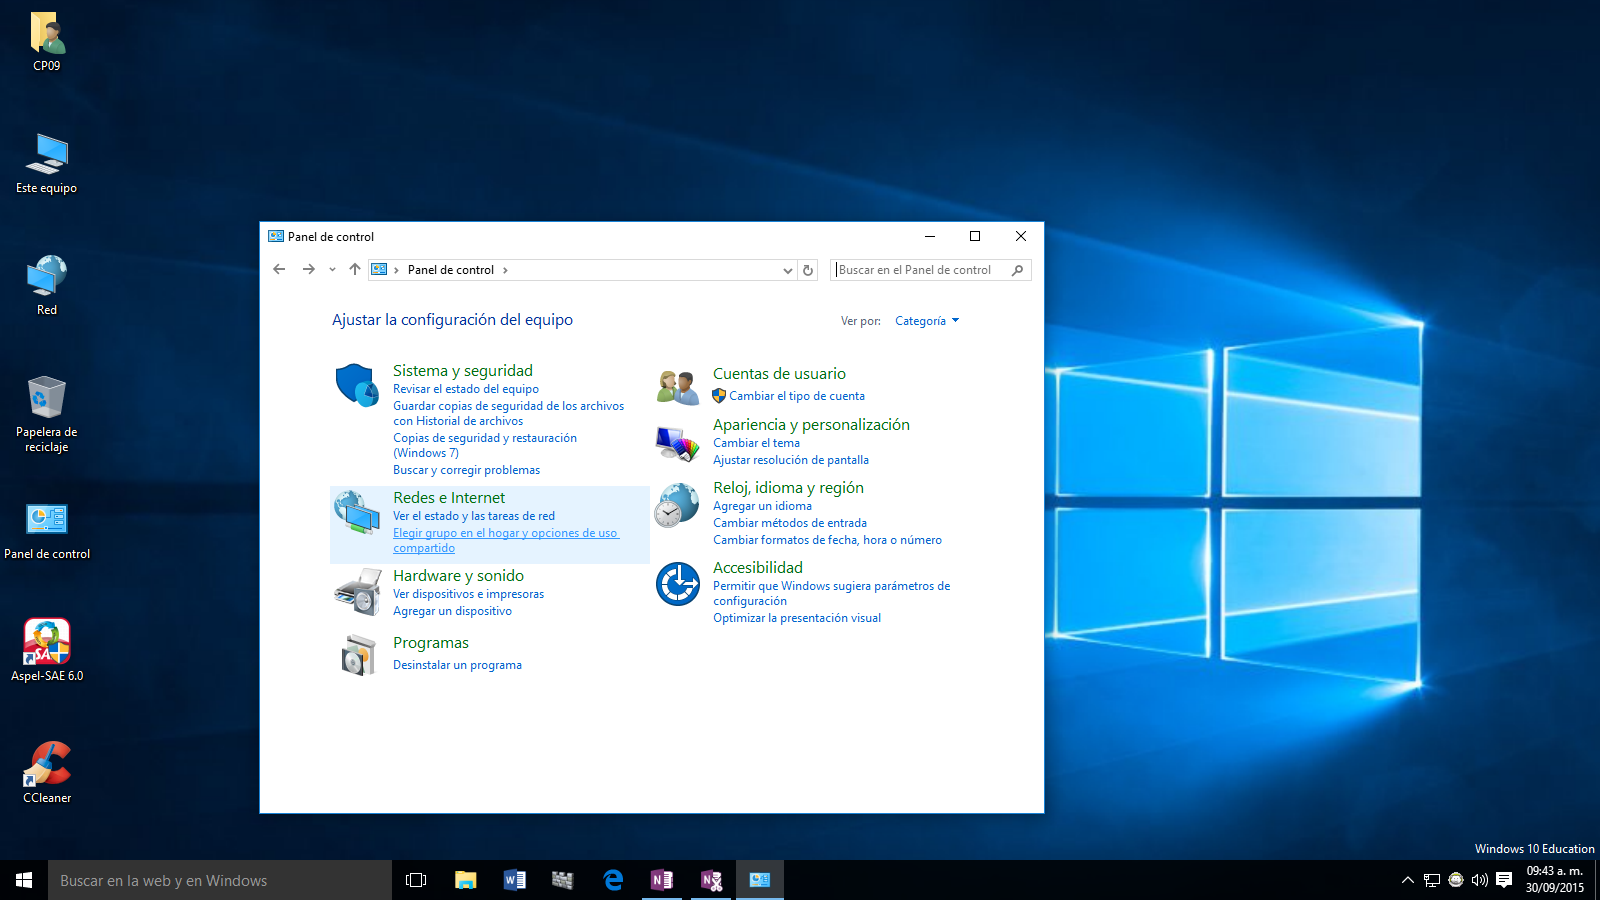Open the Hardware y sonido printer icon
The width and height of the screenshot is (1600, 900).
pos(357,592)
